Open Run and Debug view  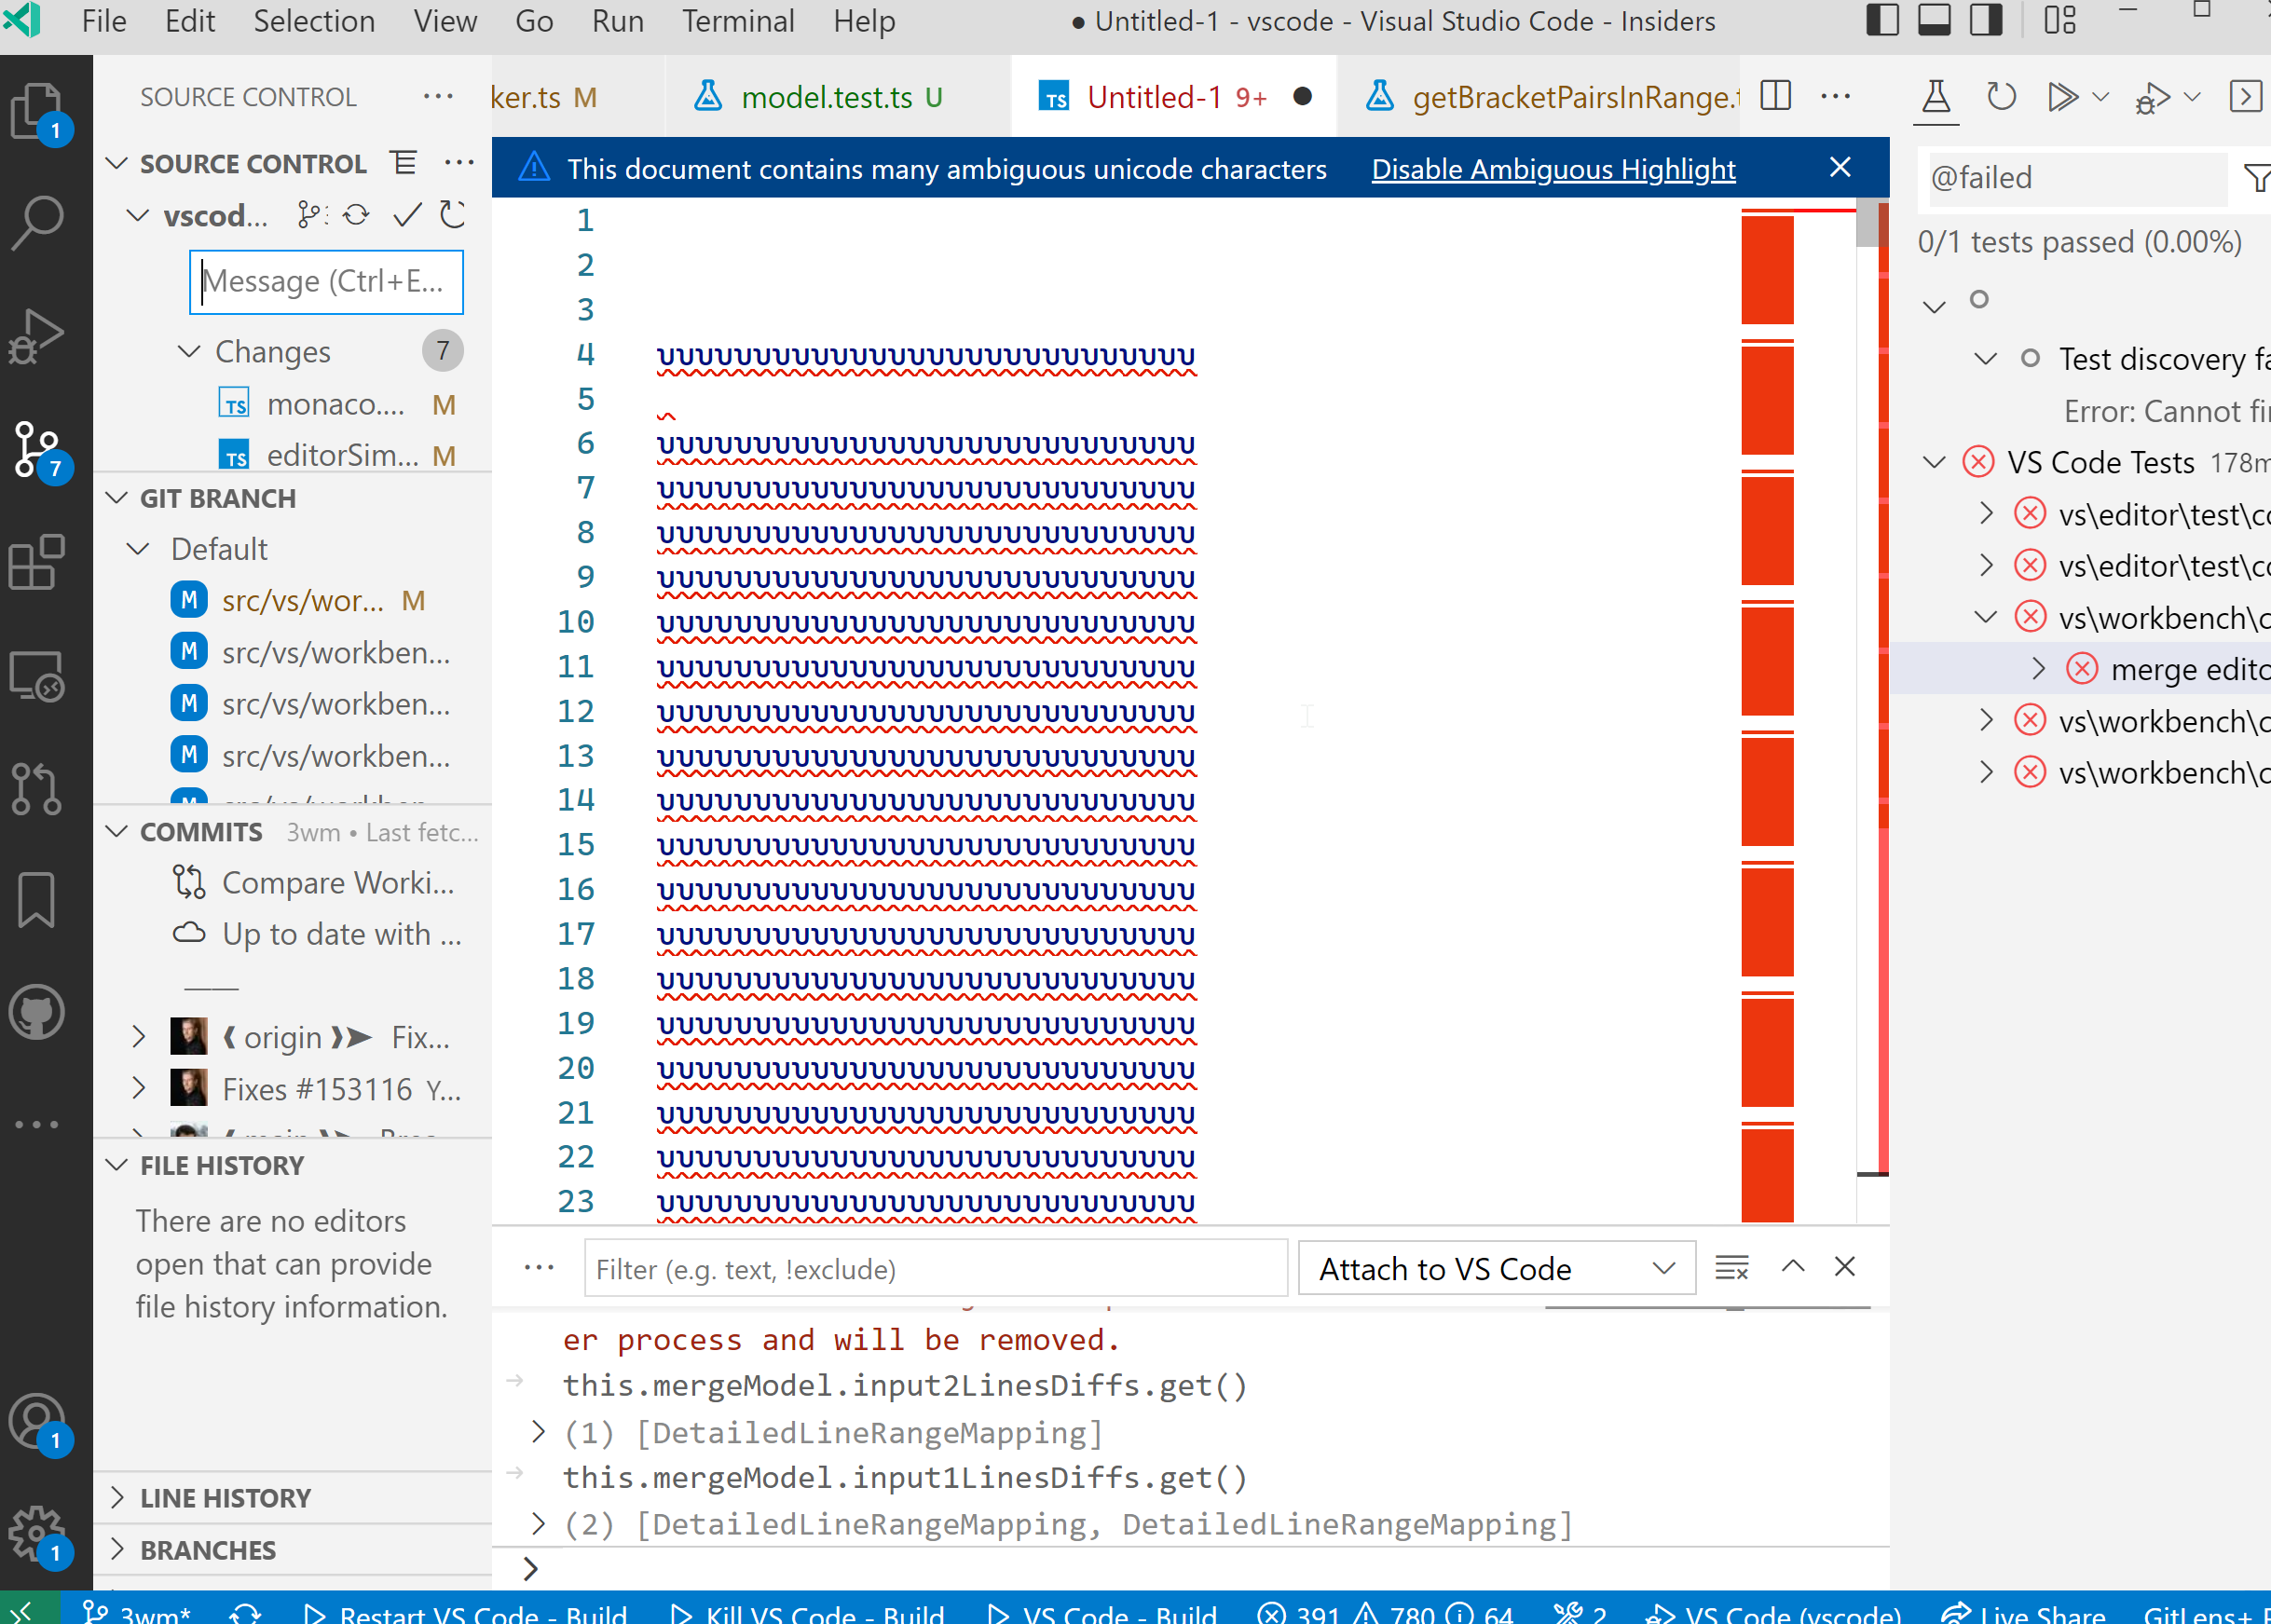pos(38,335)
